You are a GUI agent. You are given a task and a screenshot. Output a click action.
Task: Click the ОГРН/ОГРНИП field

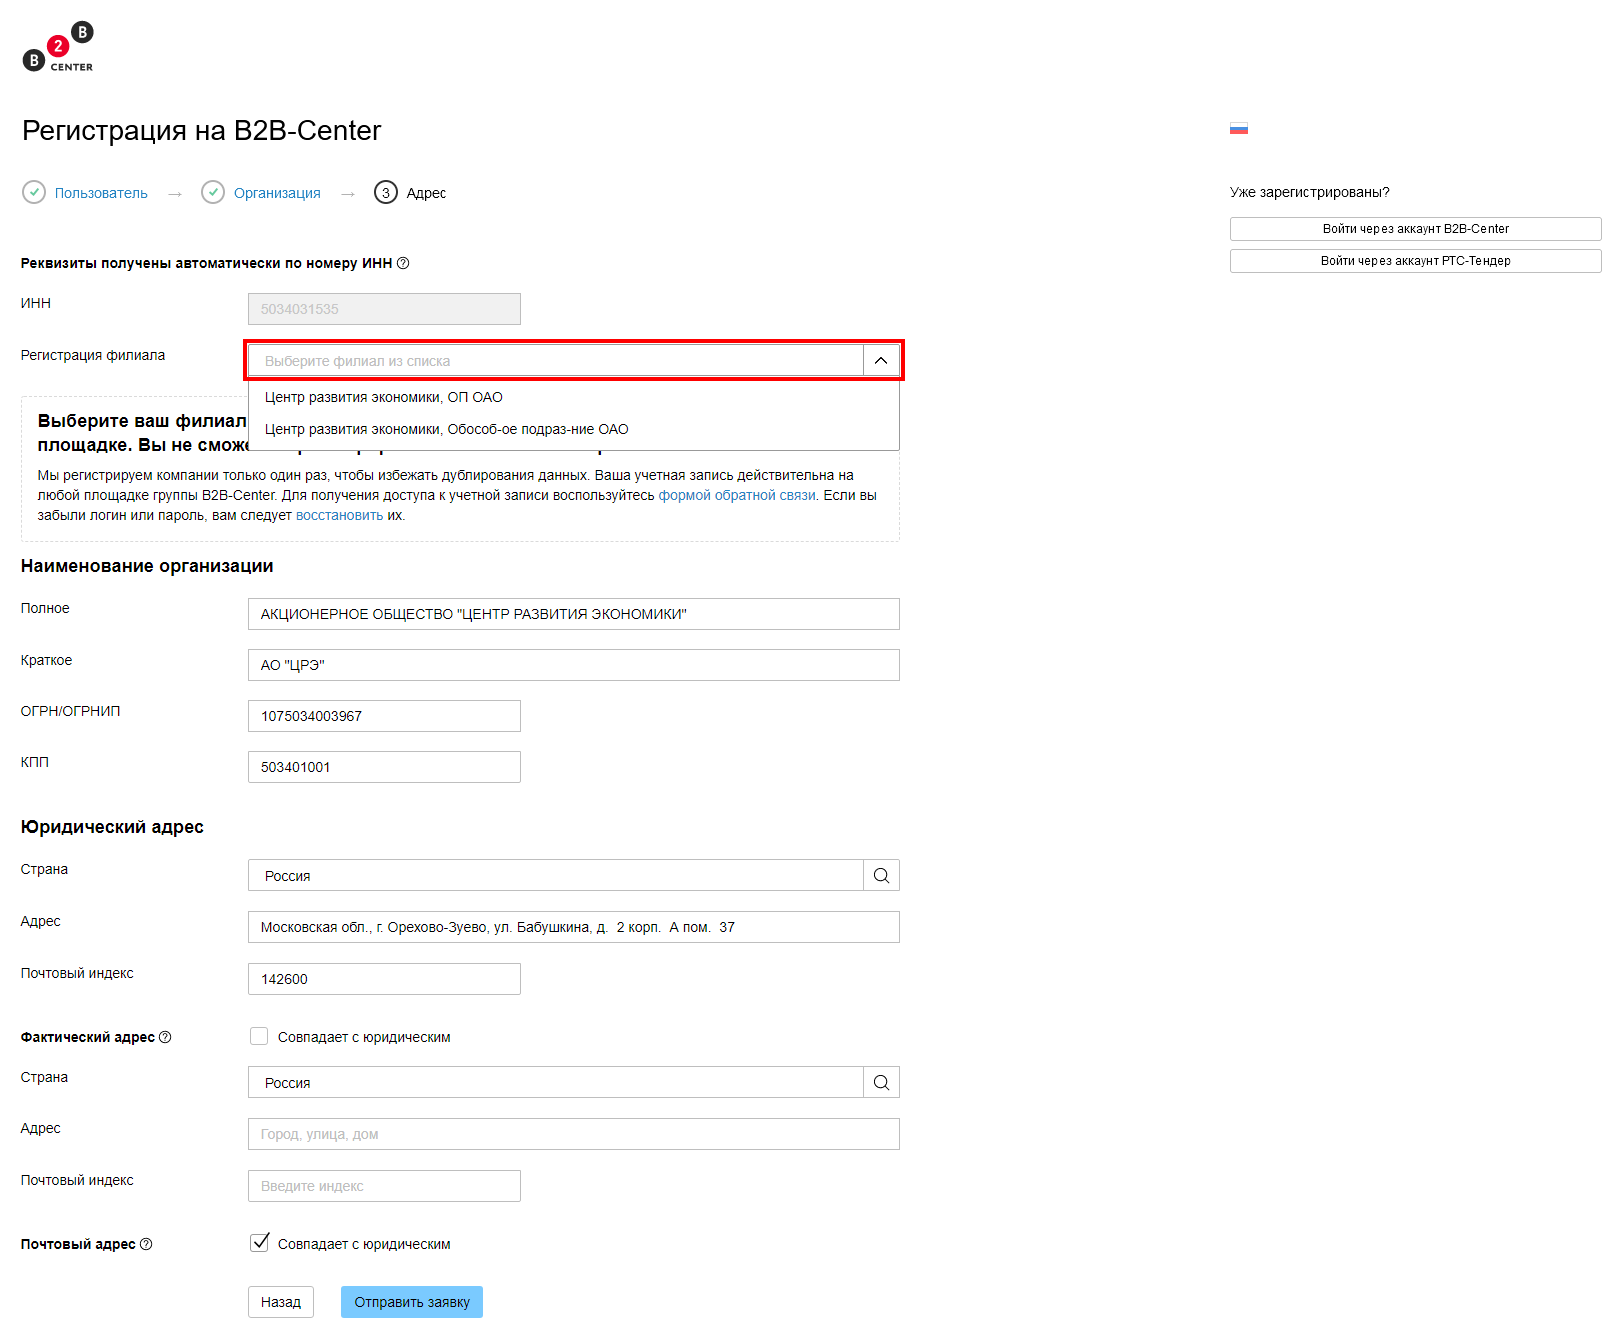tap(384, 716)
